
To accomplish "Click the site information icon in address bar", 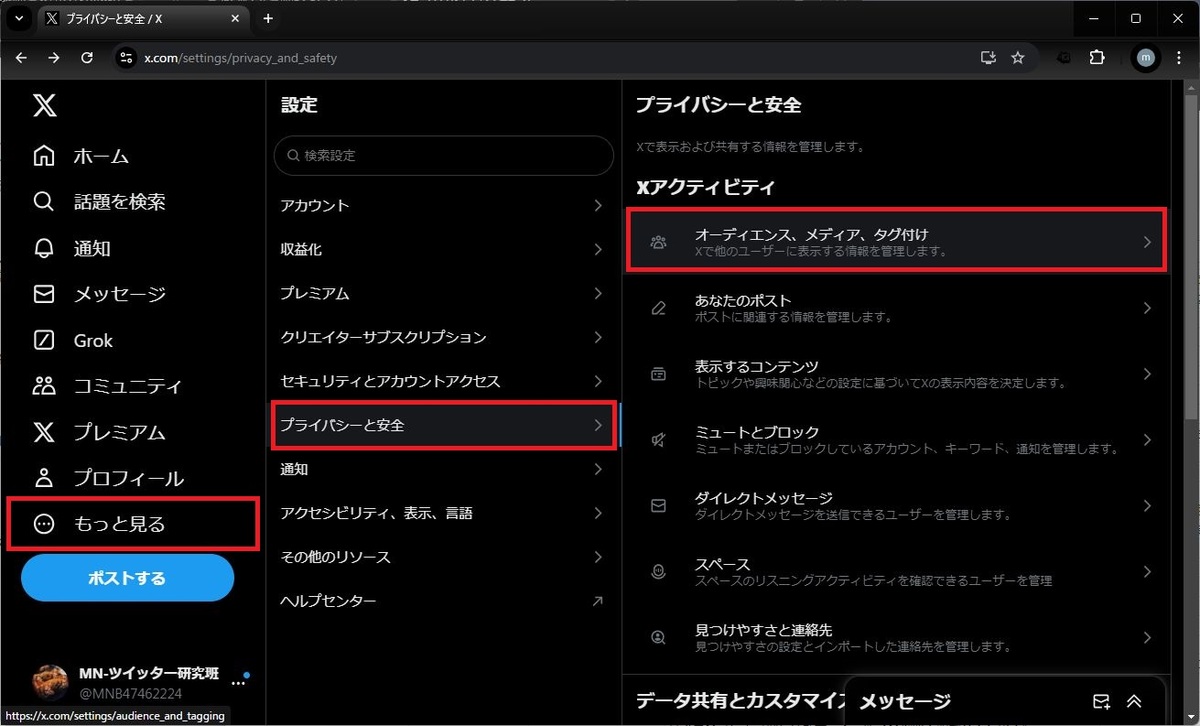I will pos(125,58).
